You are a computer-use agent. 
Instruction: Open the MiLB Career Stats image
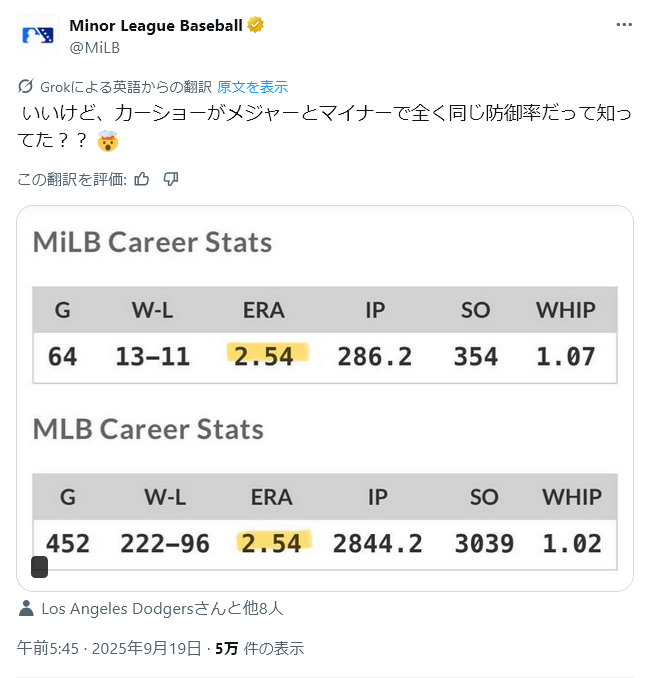click(325, 398)
